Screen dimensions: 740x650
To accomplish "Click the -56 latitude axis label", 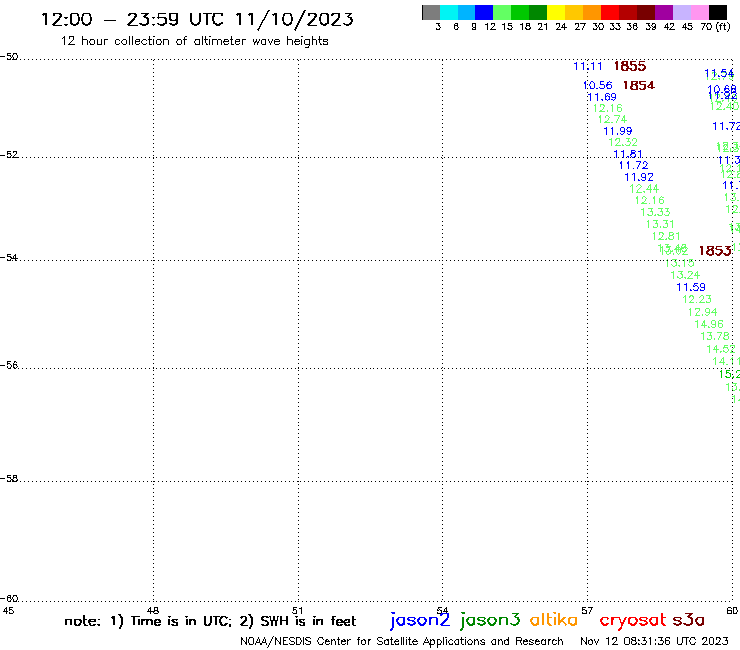I will tap(9, 365).
